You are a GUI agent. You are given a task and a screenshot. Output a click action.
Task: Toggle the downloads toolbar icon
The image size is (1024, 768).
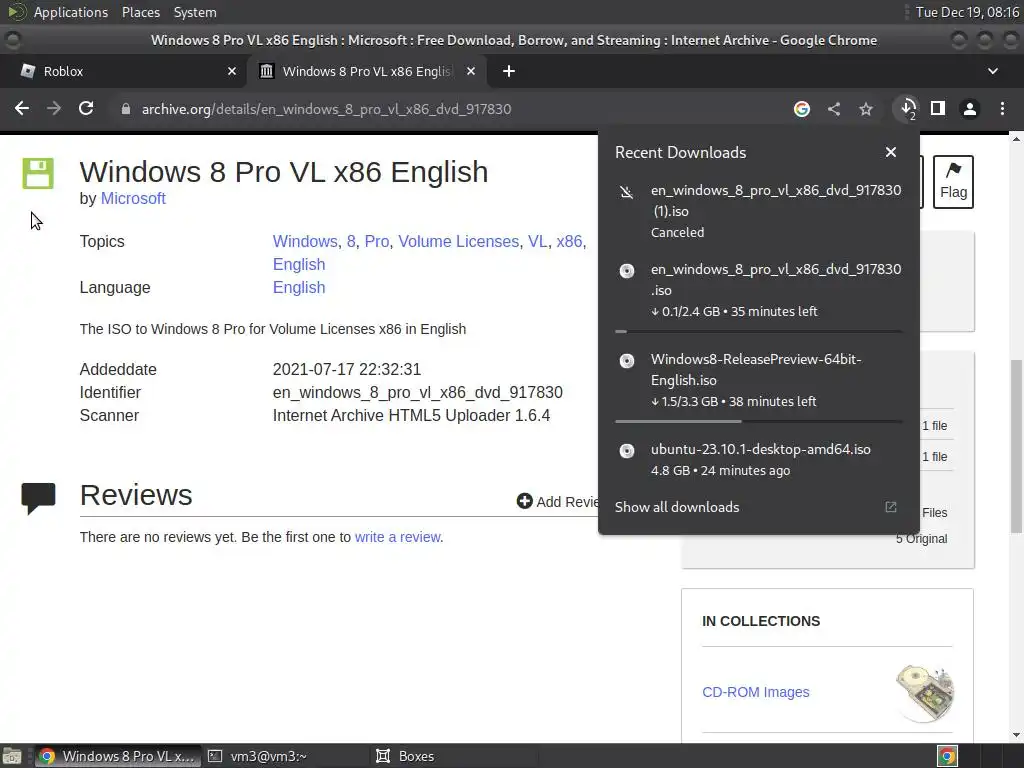908,108
